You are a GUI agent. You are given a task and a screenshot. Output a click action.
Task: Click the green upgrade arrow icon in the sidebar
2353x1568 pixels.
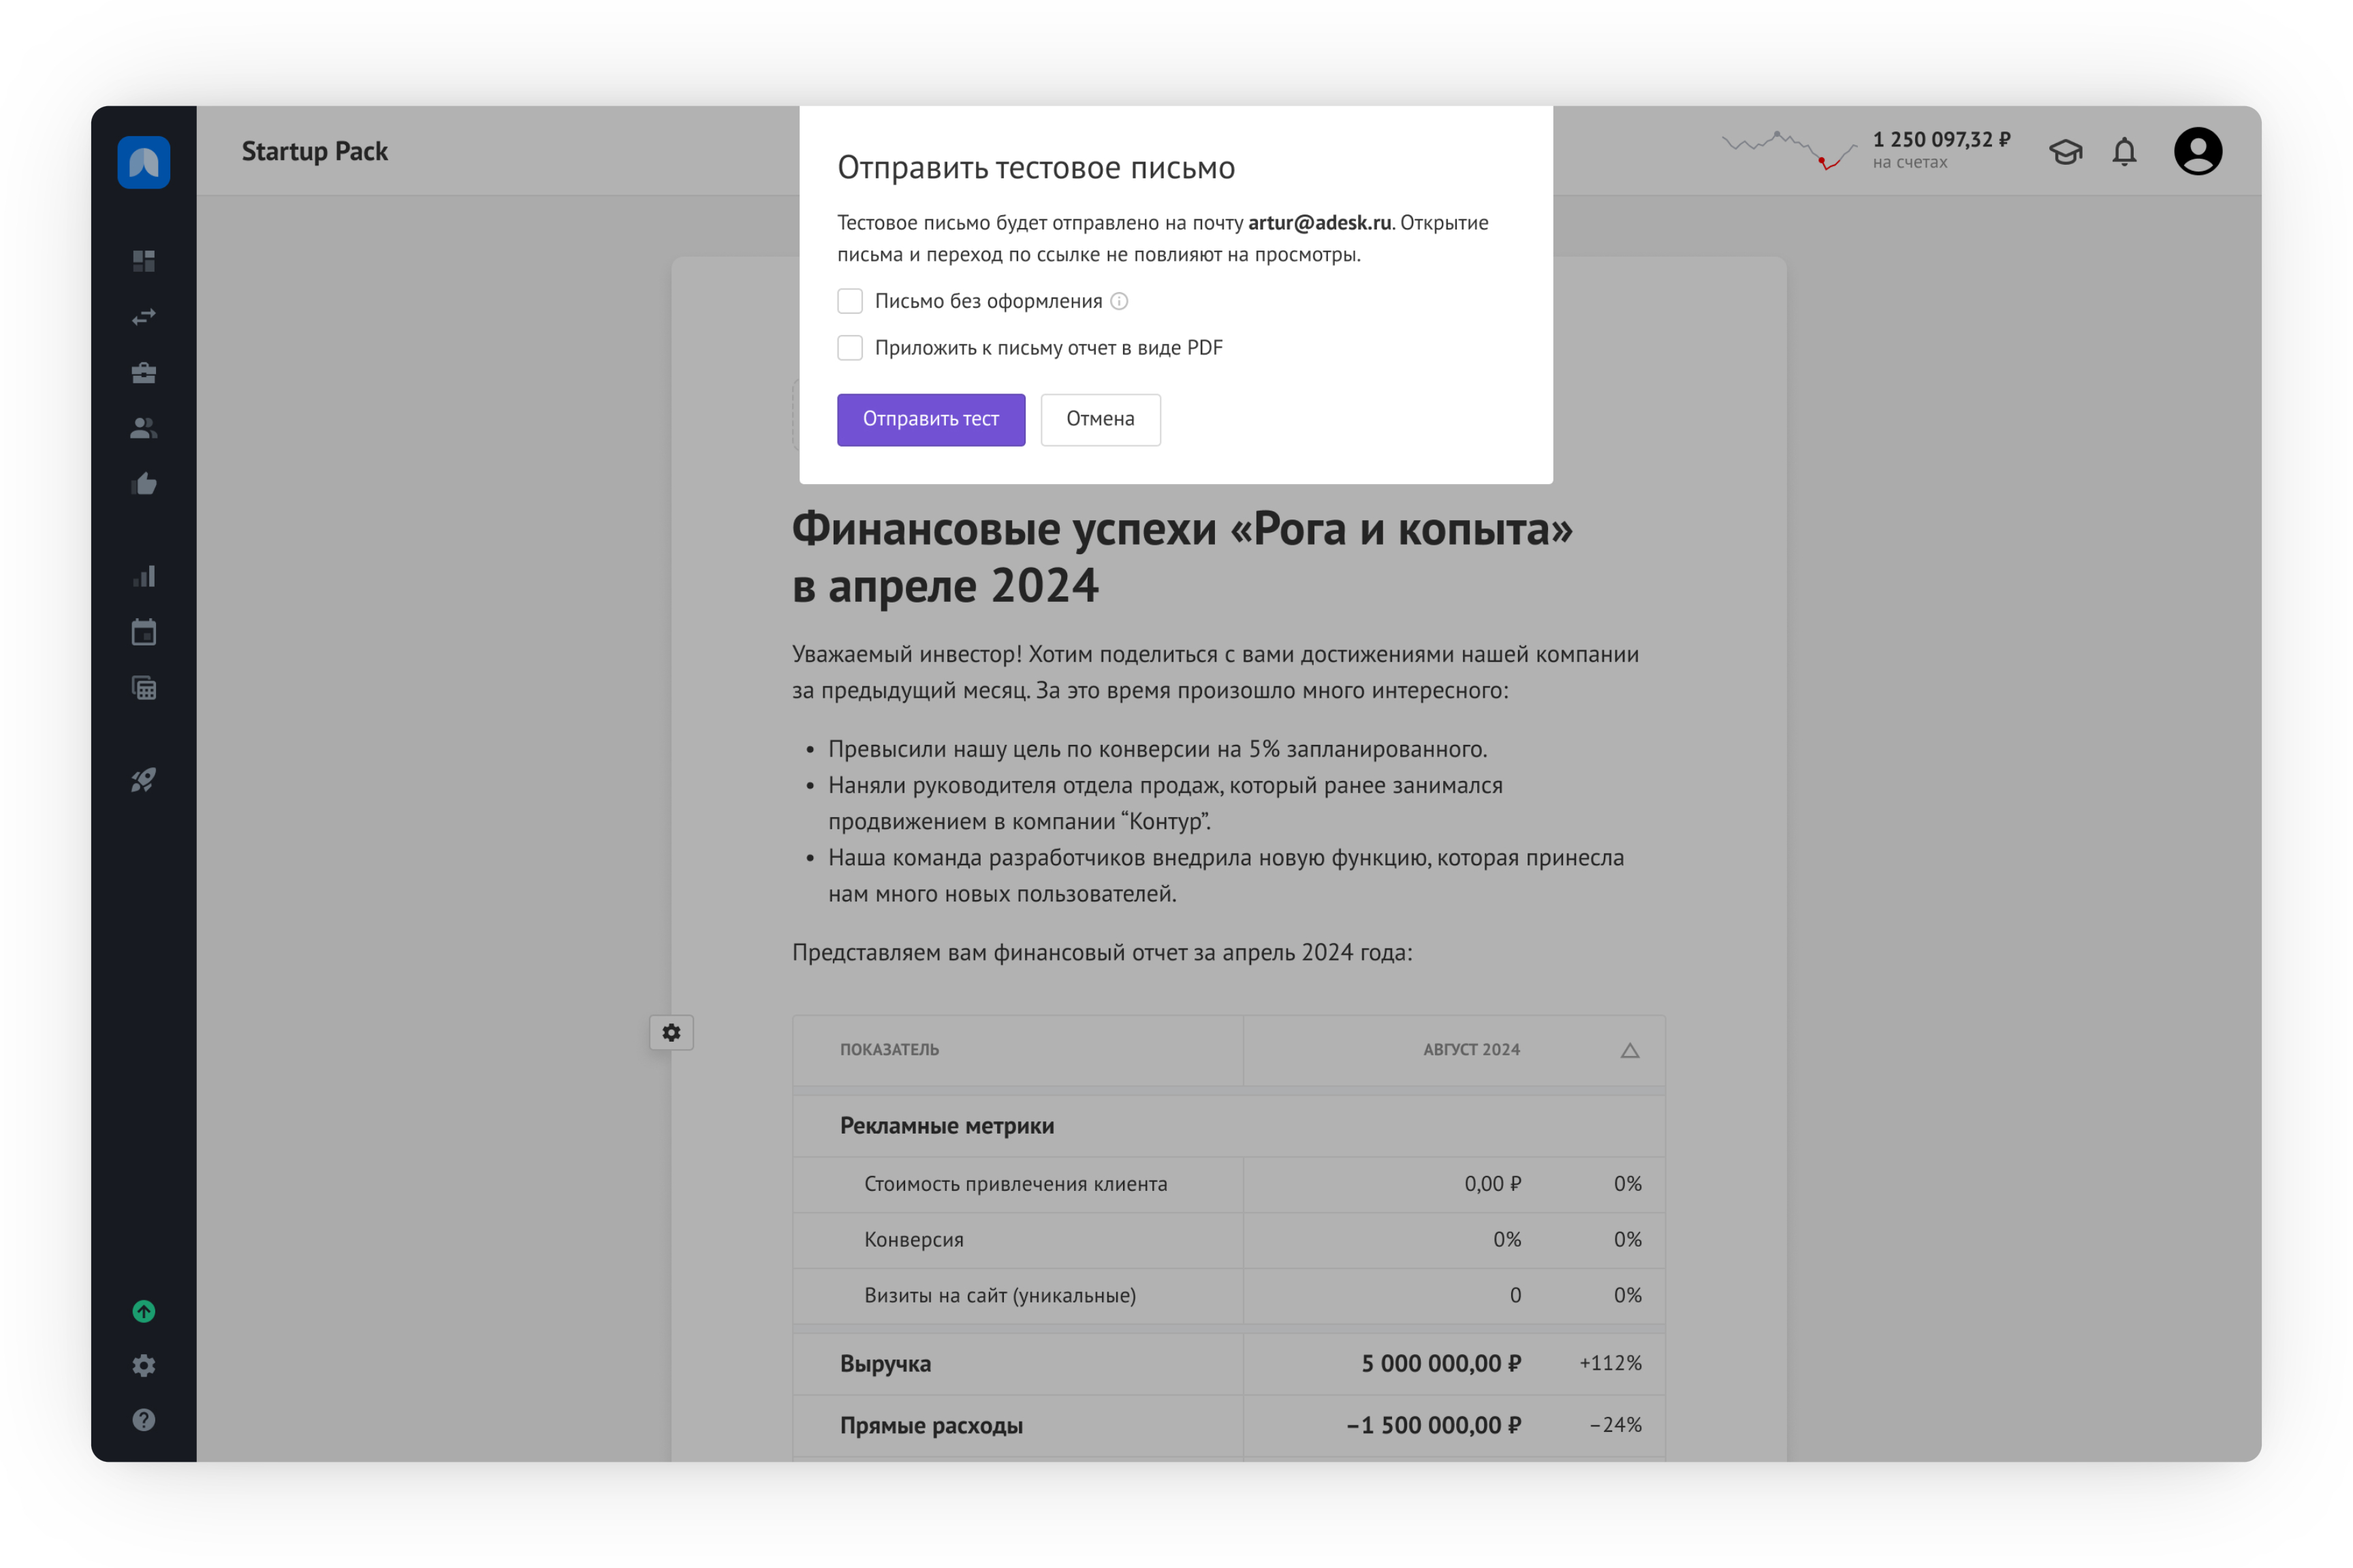tap(144, 1311)
